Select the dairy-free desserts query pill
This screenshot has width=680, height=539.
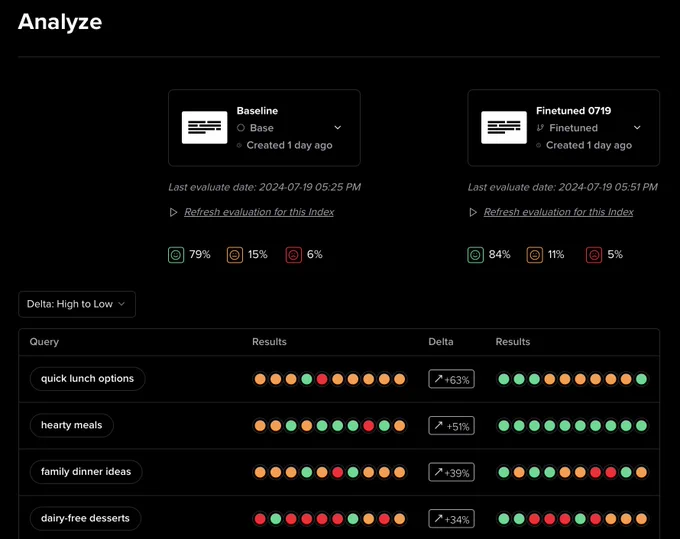(x=85, y=519)
